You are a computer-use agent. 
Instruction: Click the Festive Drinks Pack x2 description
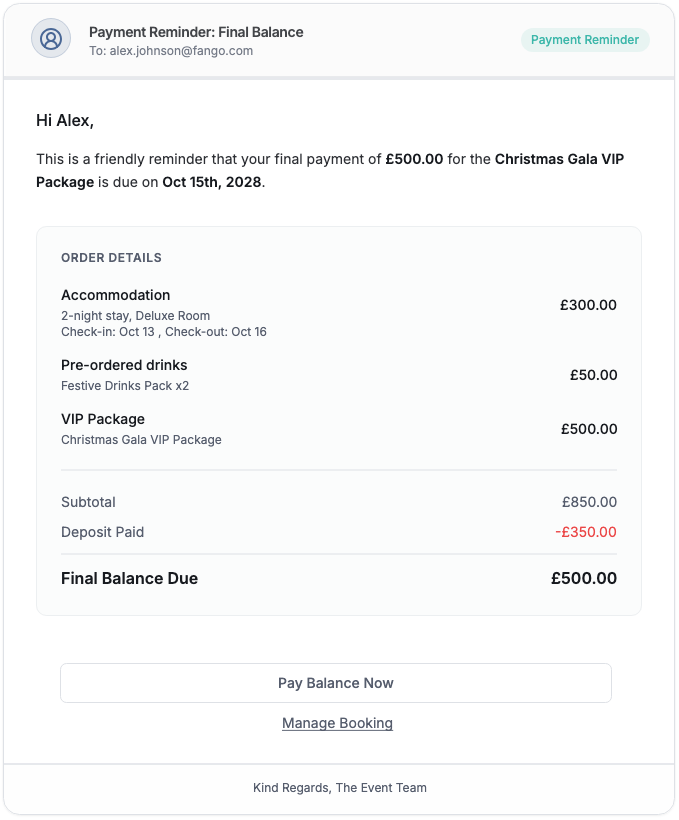tap(125, 385)
